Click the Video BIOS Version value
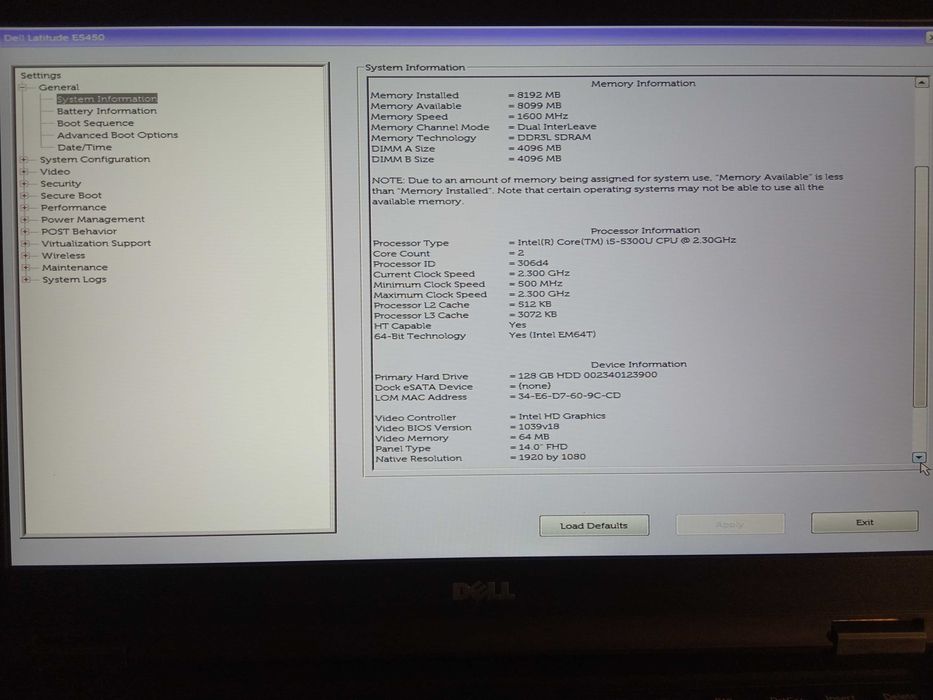Image resolution: width=933 pixels, height=700 pixels. click(538, 427)
